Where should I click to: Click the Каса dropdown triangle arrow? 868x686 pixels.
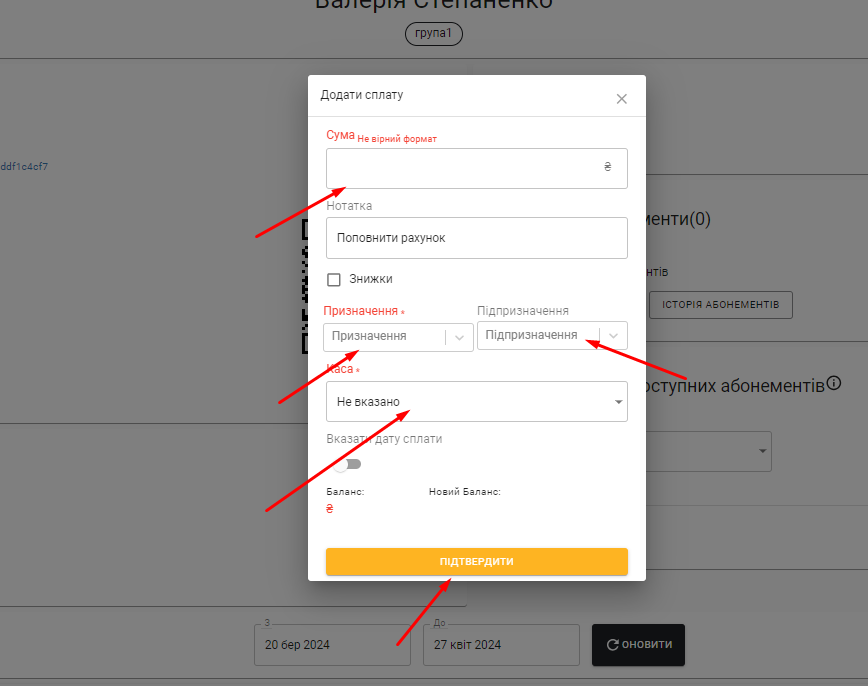(618, 401)
